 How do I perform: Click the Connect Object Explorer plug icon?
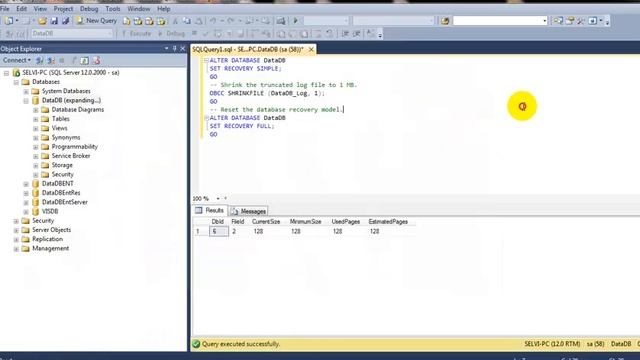click(40, 60)
